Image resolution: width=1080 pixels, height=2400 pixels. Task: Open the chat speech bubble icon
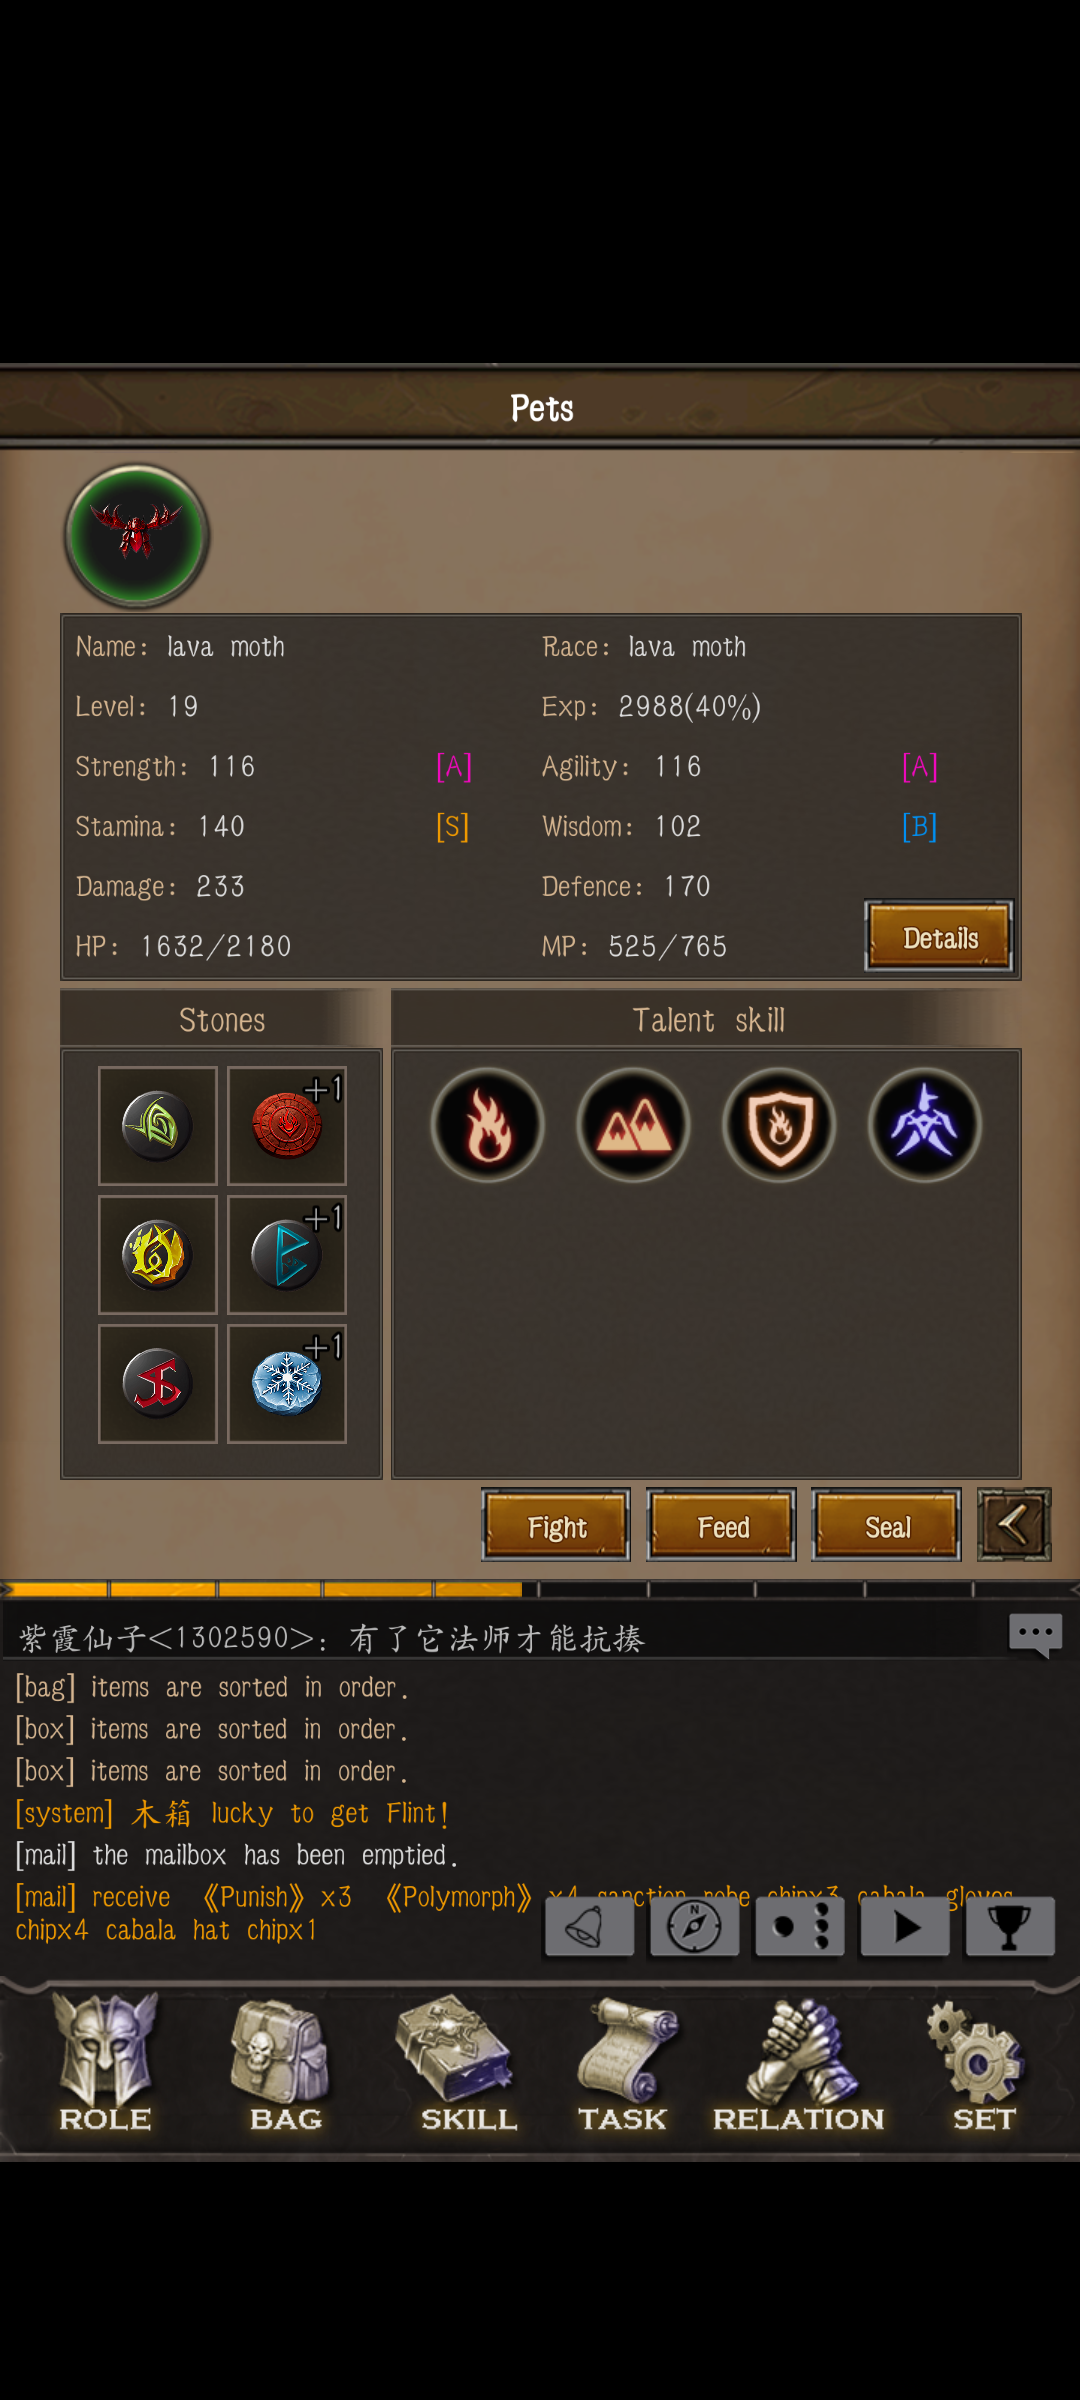[x=1036, y=1636]
